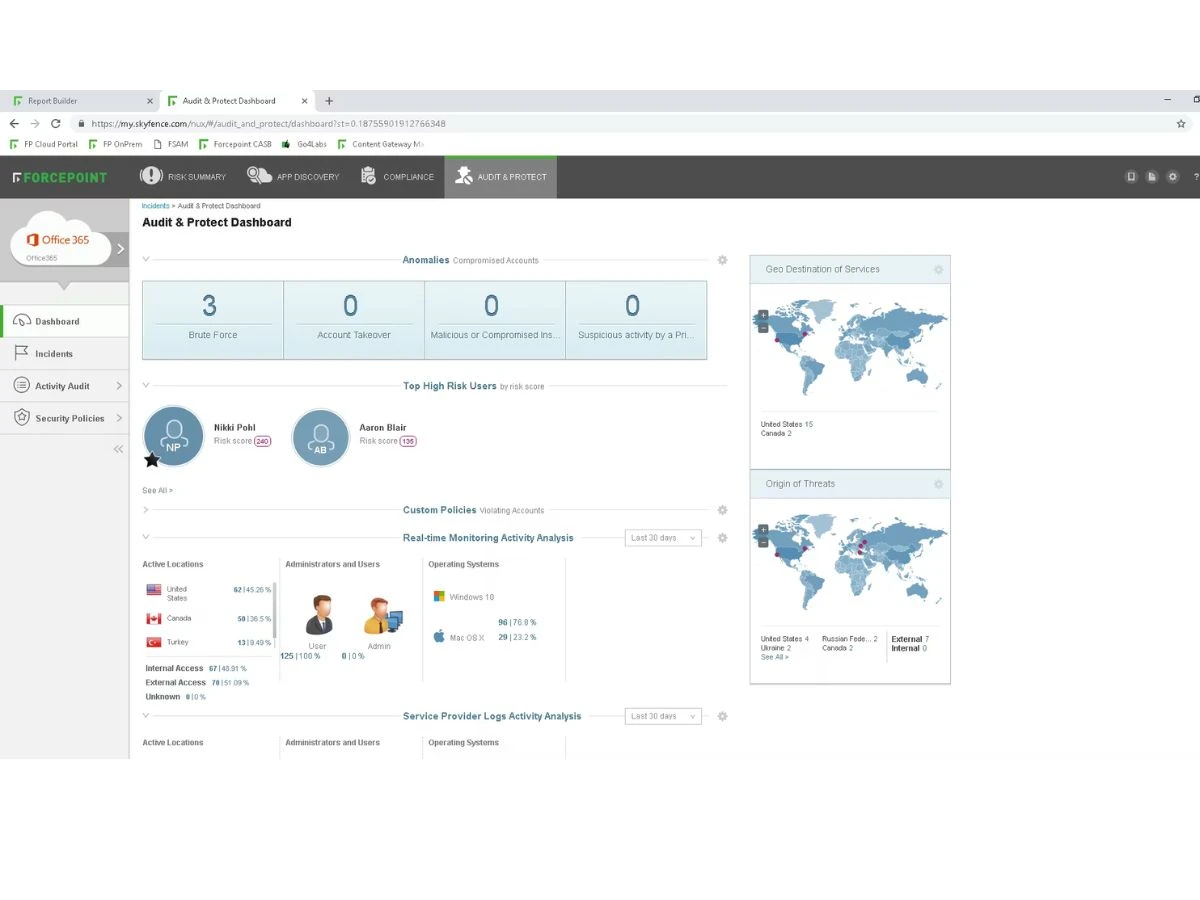Click the Canada flag row
Screen dimensions: 1200x900
point(208,618)
